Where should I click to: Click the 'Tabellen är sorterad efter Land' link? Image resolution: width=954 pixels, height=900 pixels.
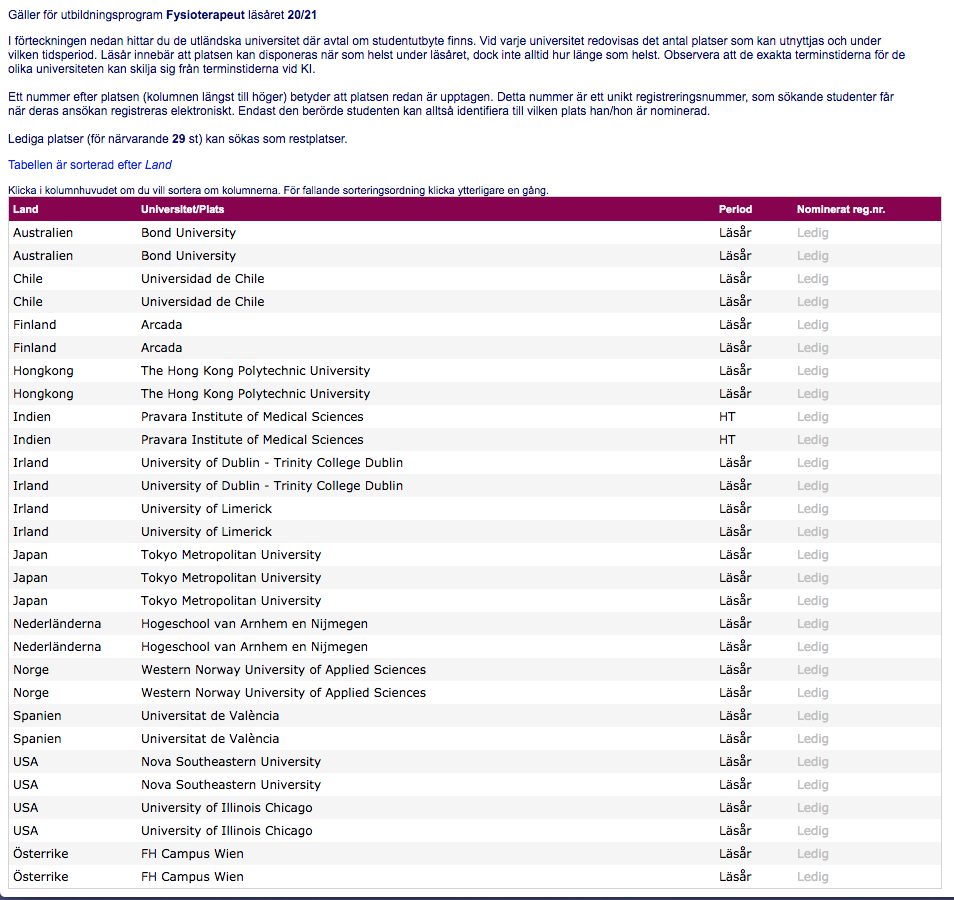point(90,165)
